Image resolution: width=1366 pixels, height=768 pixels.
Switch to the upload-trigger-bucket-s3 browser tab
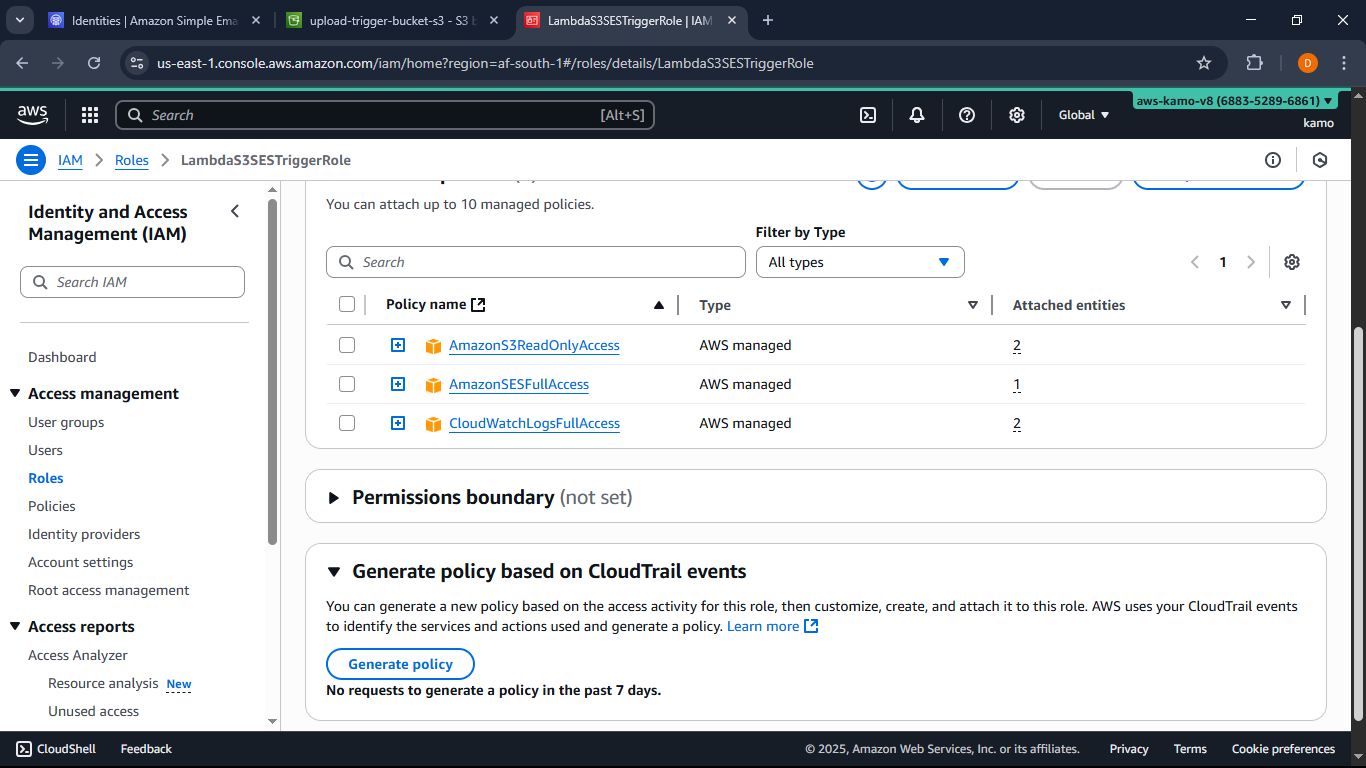pos(389,20)
